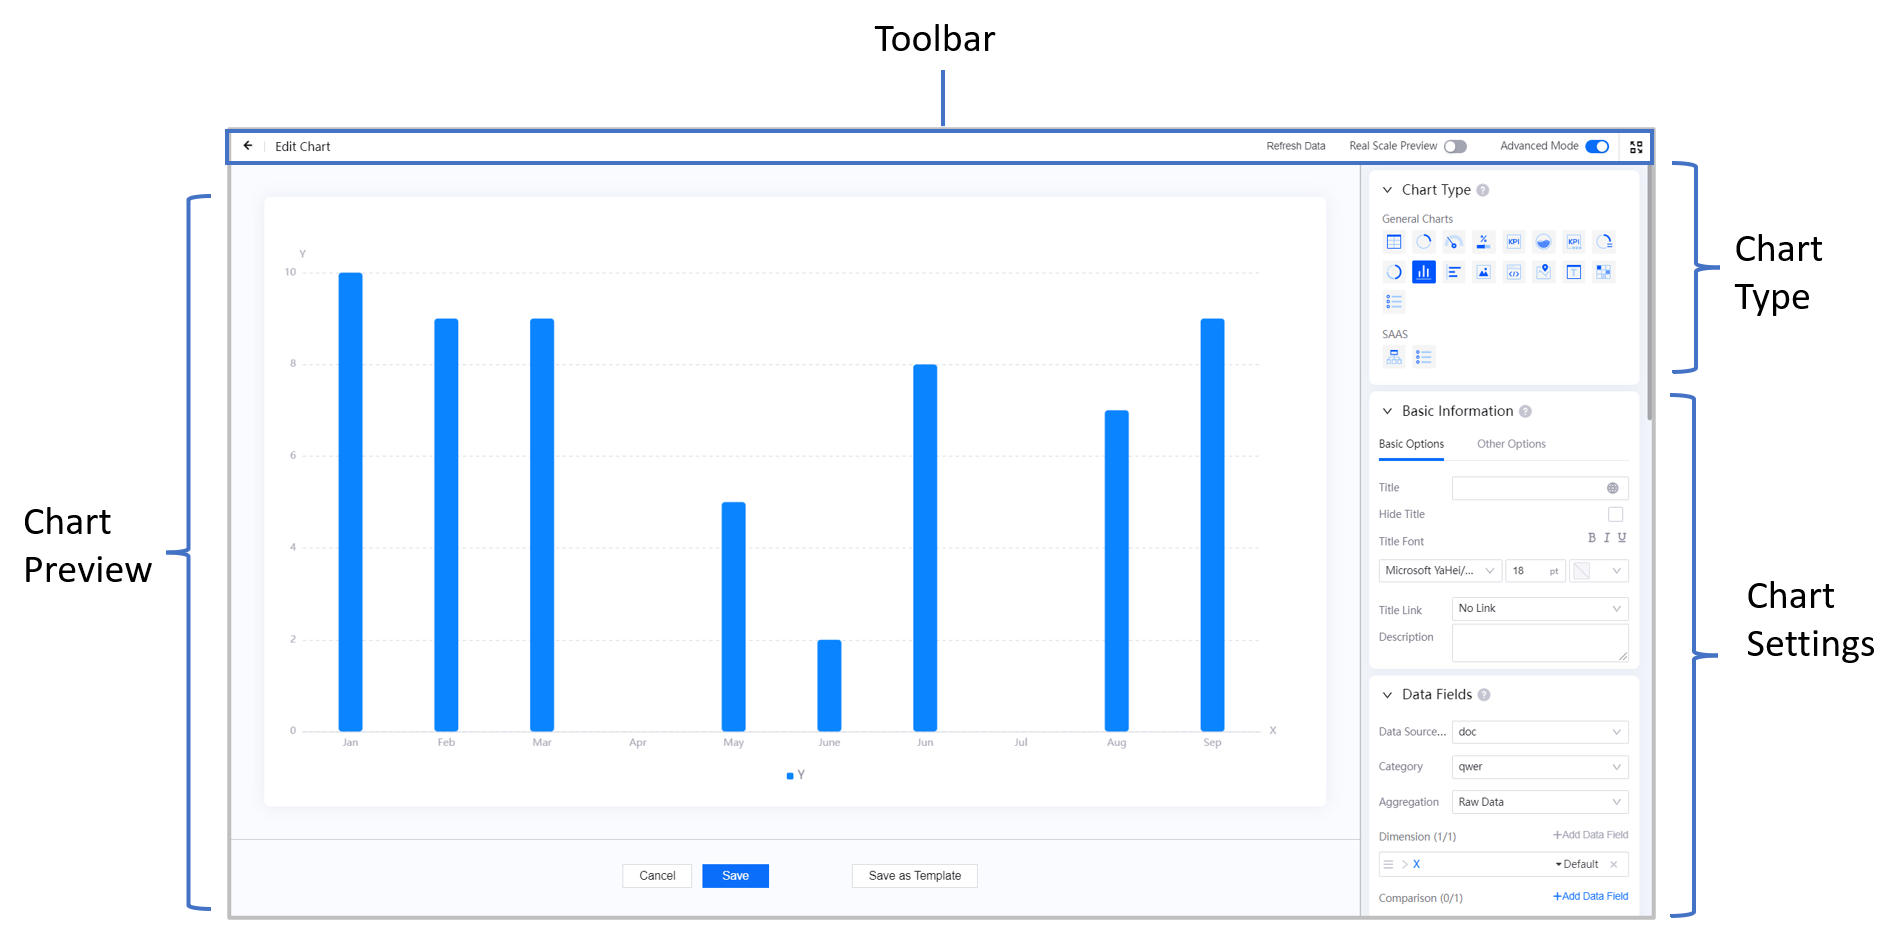This screenshot has height=943, width=1897.
Task: Click the Save as Template button
Action: click(x=914, y=876)
